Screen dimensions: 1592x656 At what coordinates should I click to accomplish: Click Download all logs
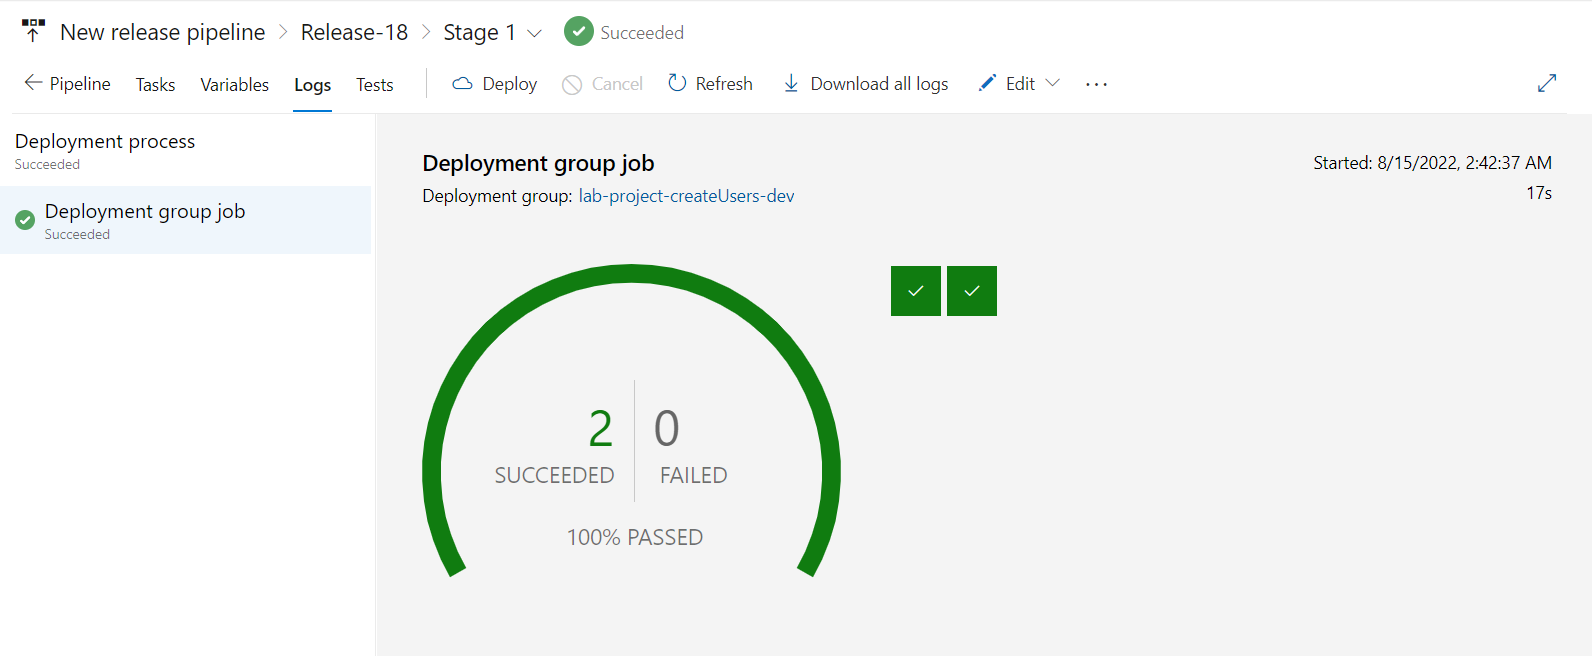tap(866, 84)
